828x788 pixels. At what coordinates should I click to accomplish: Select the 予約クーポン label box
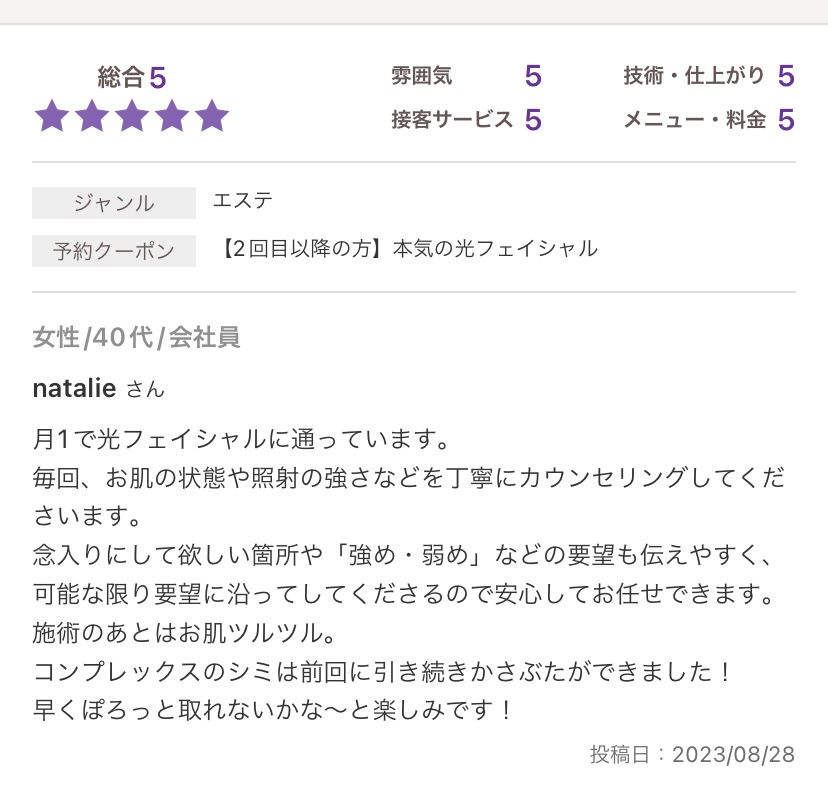[114, 251]
